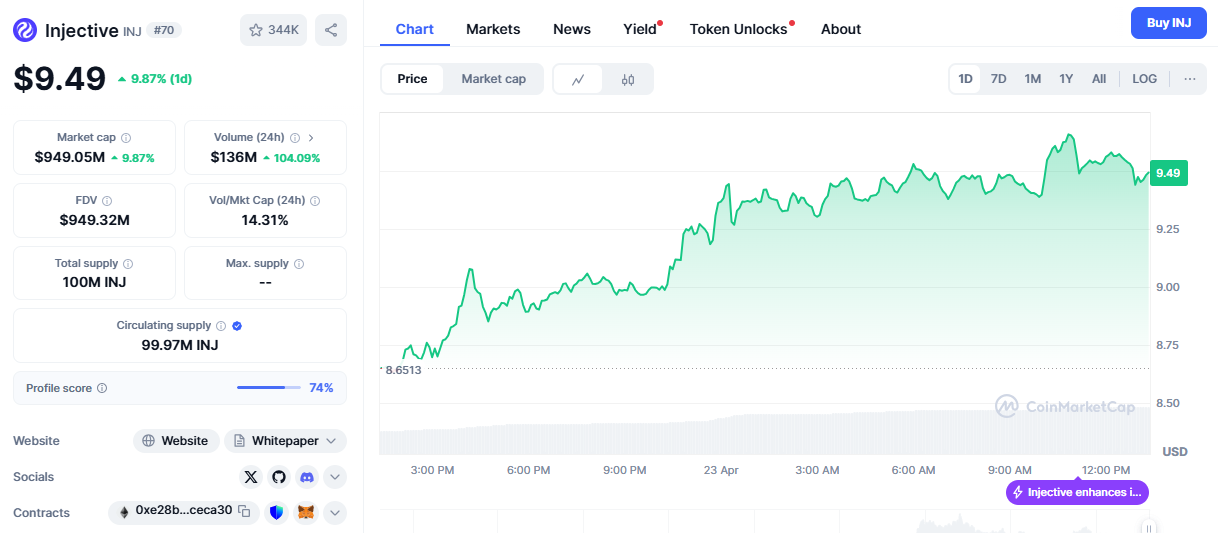1218x533 pixels.
Task: Open the Chart tab
Action: pos(415,29)
